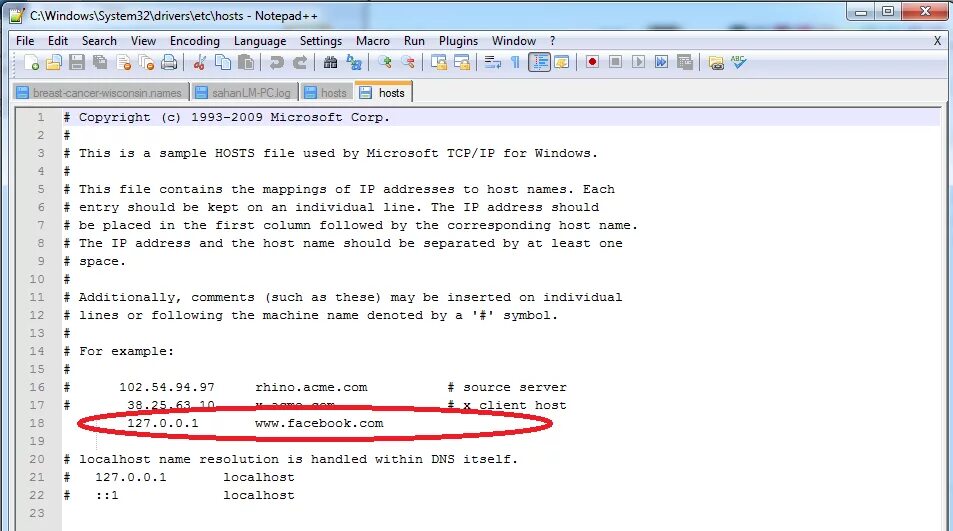Open the Search menu
This screenshot has width=953, height=531.
coord(99,41)
